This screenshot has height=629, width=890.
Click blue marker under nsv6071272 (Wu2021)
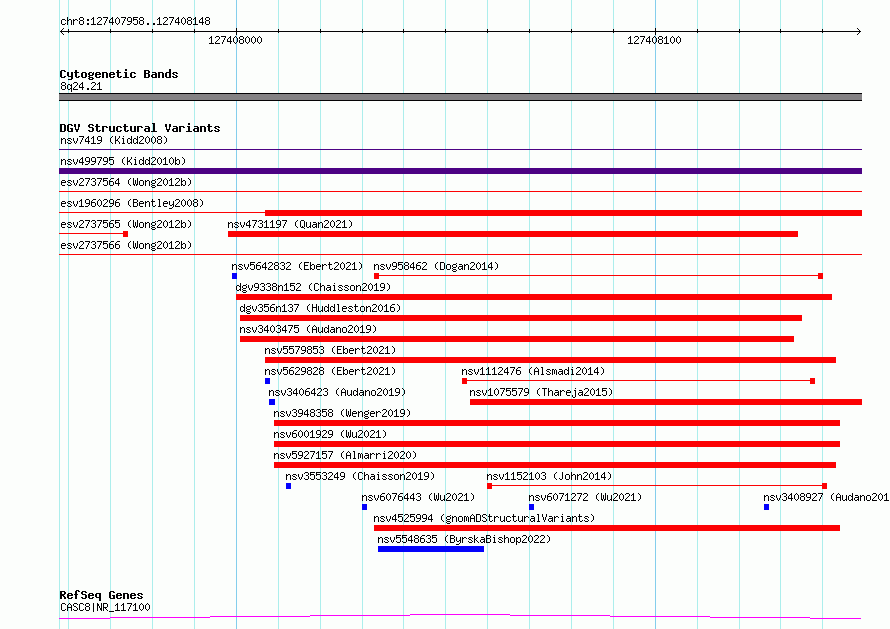pyautogui.click(x=531, y=507)
